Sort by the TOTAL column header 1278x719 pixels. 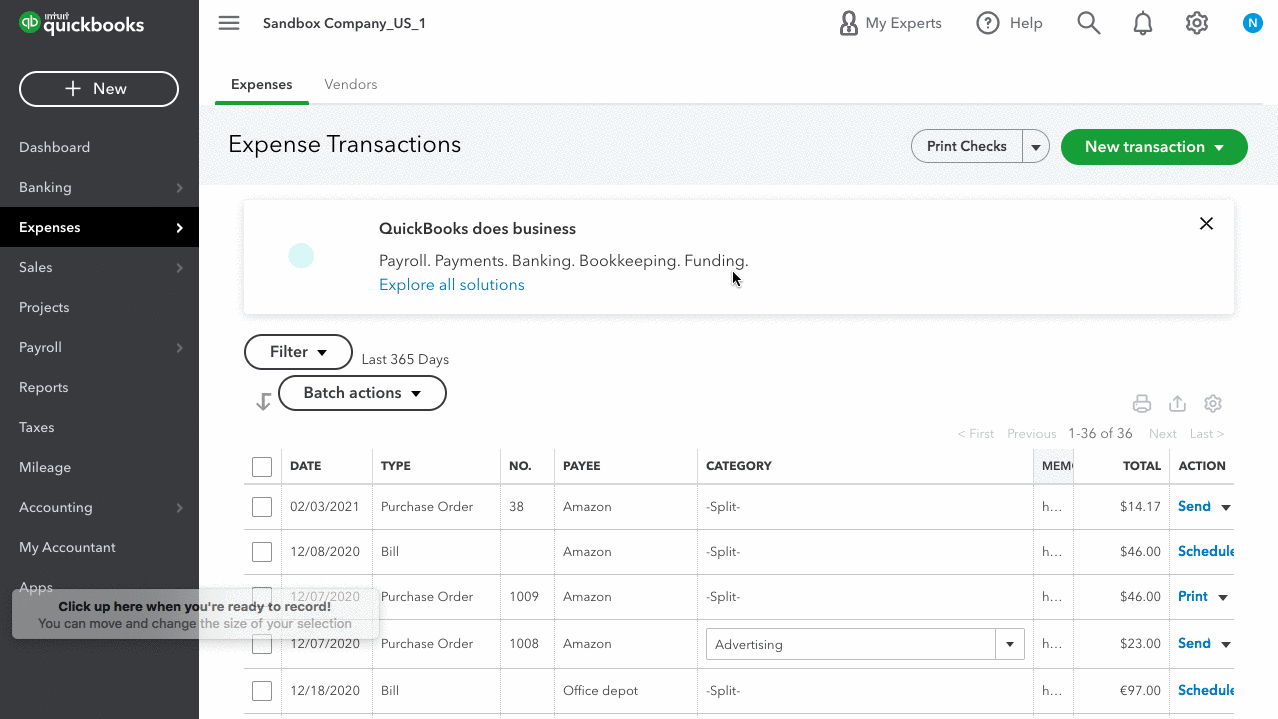tap(1142, 466)
